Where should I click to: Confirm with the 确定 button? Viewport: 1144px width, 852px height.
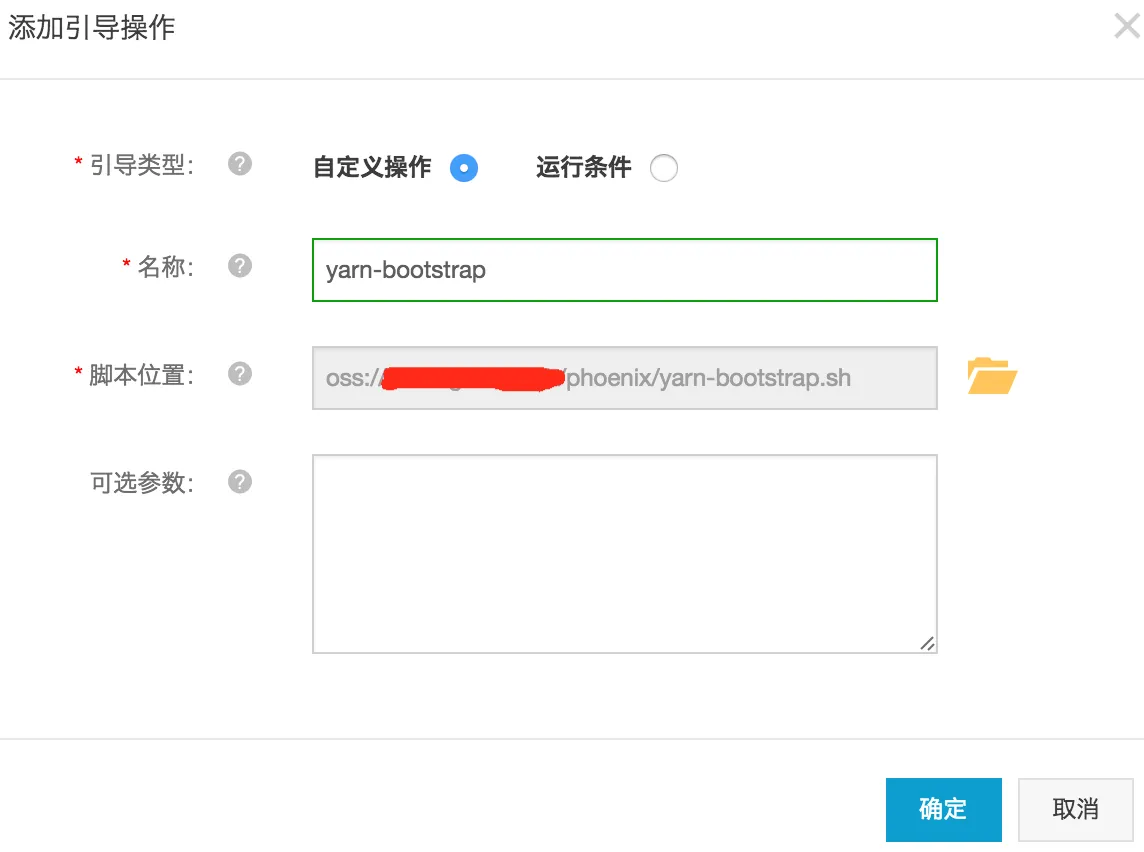click(x=943, y=809)
